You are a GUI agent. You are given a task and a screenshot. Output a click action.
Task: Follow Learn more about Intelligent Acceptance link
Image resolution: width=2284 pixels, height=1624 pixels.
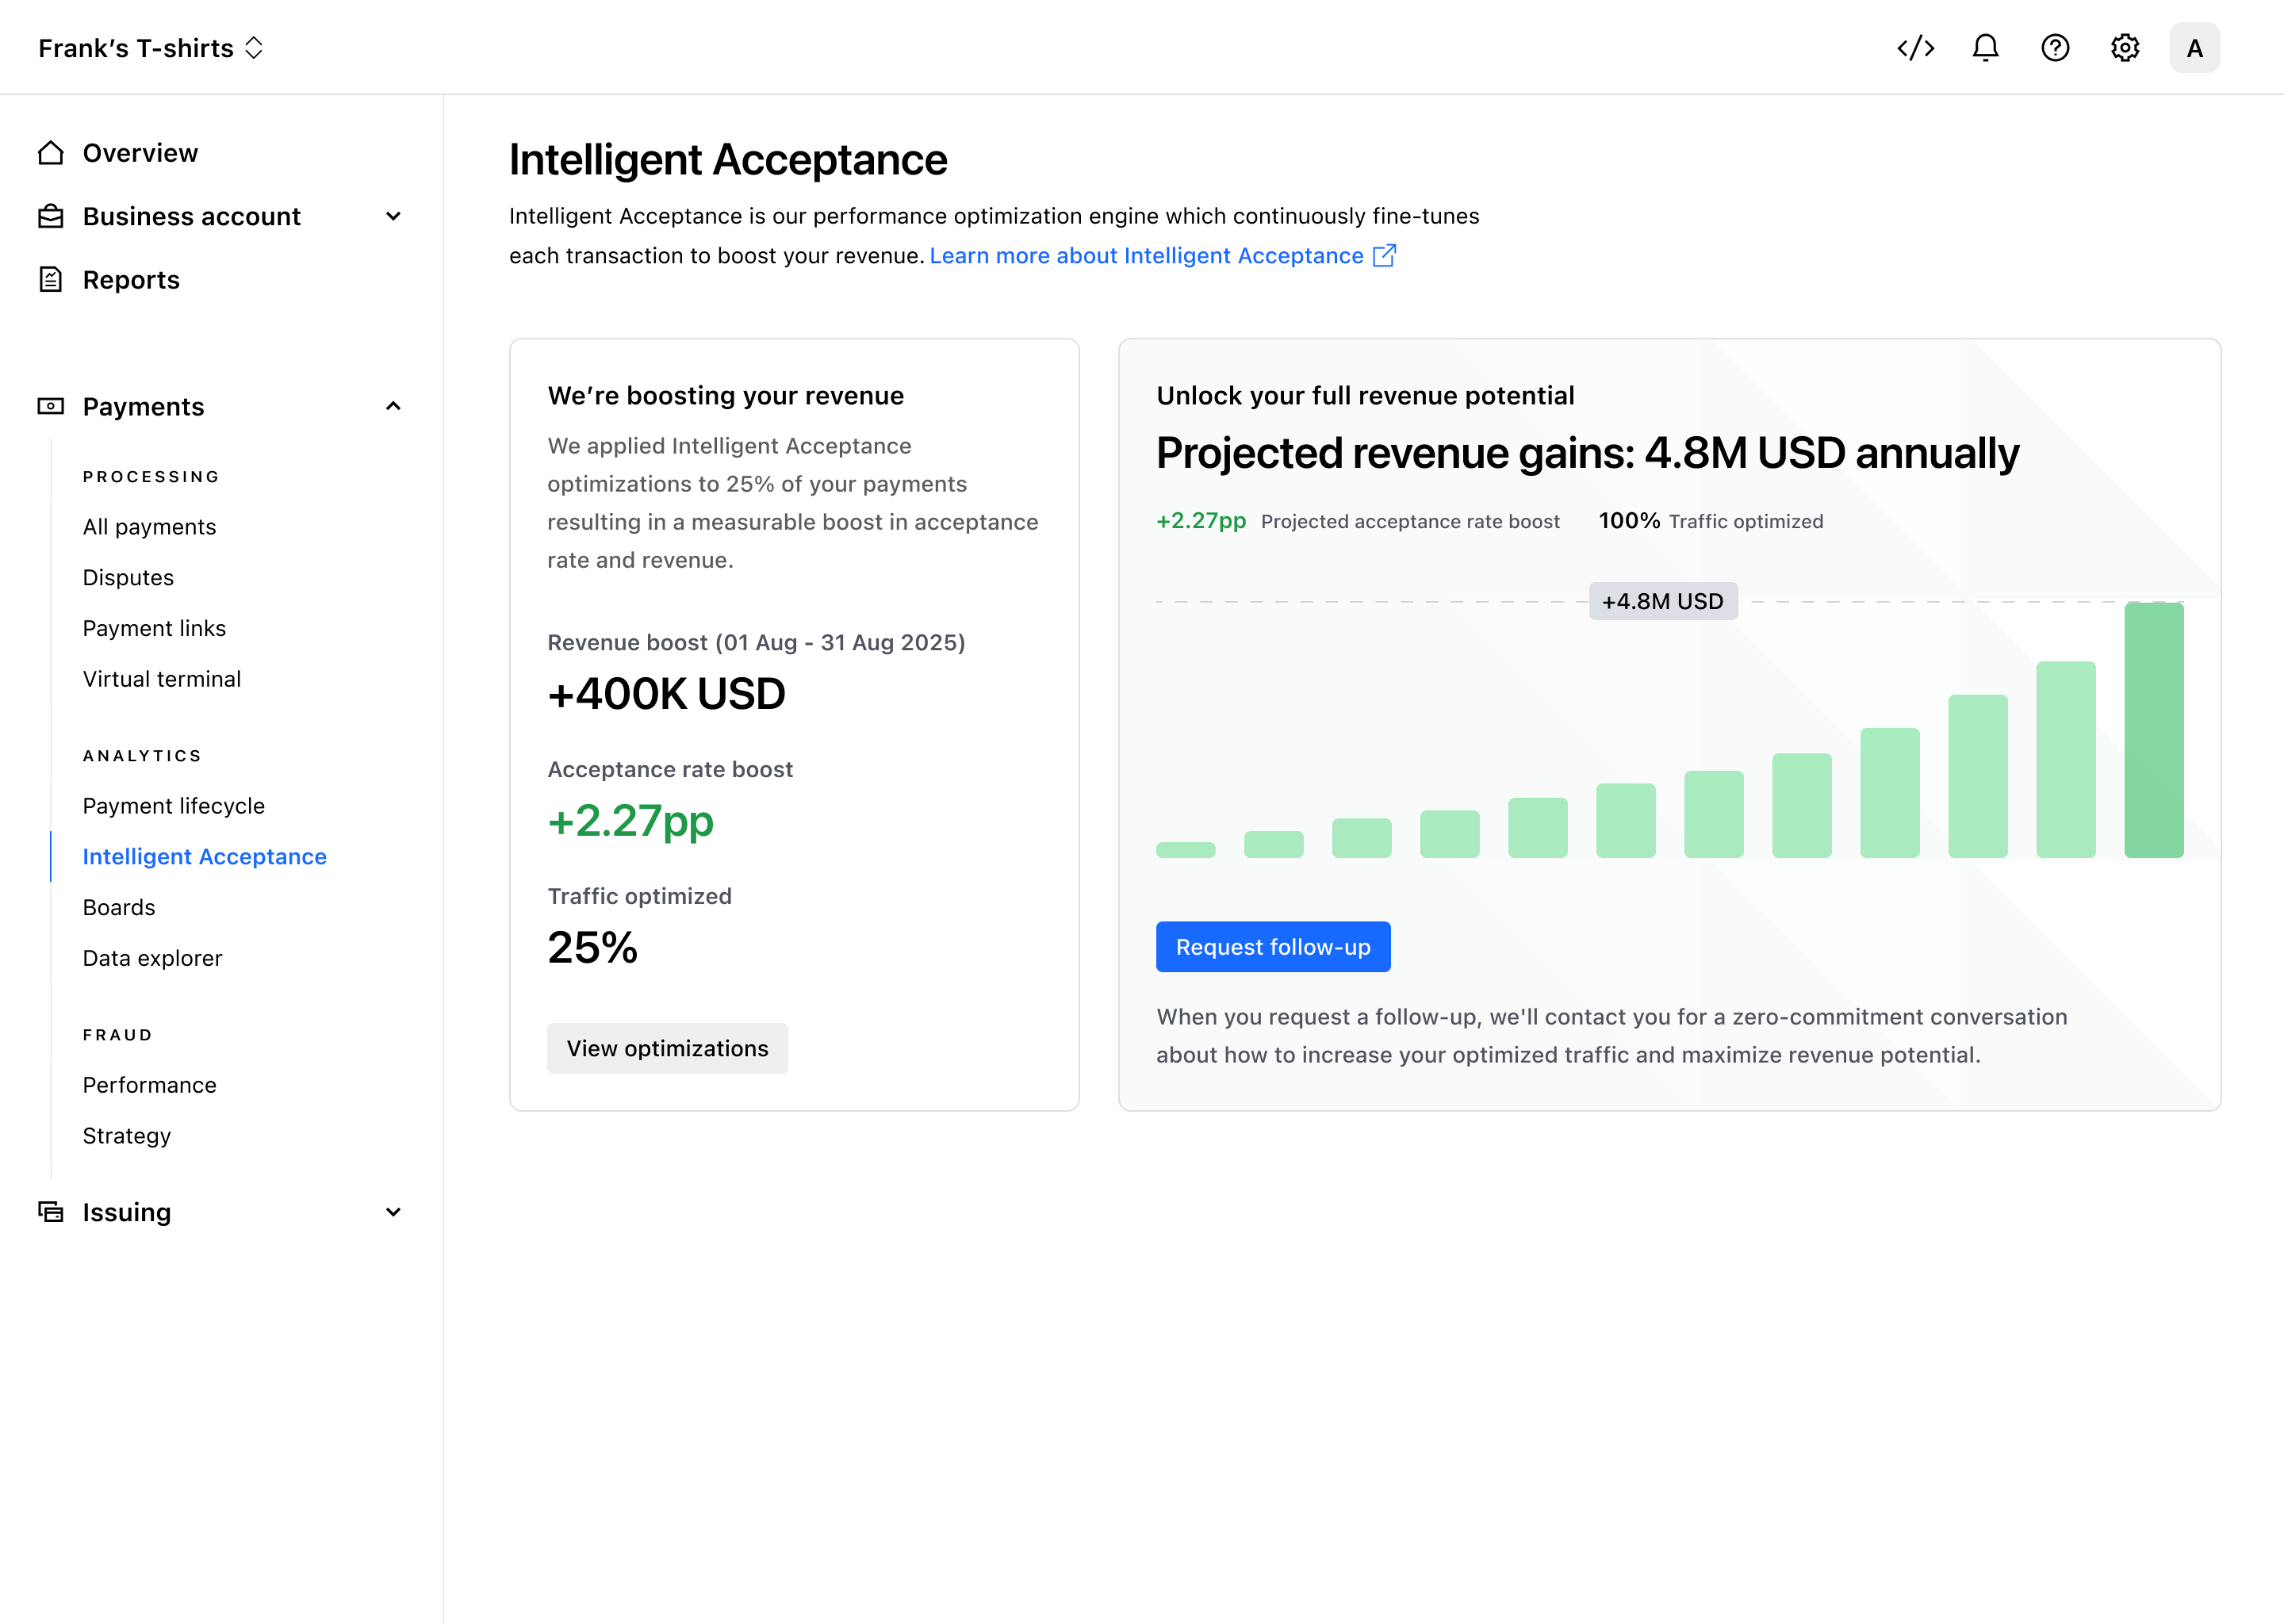[x=1146, y=256]
